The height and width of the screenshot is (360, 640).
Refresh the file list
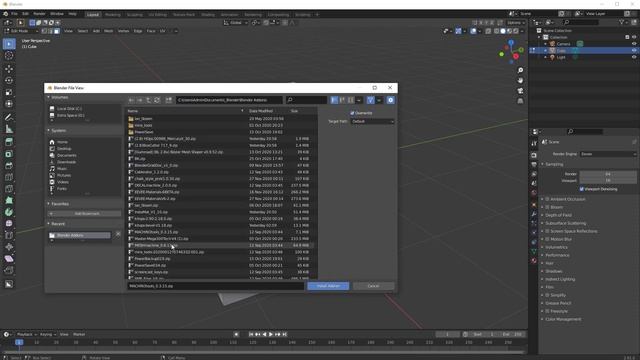point(157,100)
